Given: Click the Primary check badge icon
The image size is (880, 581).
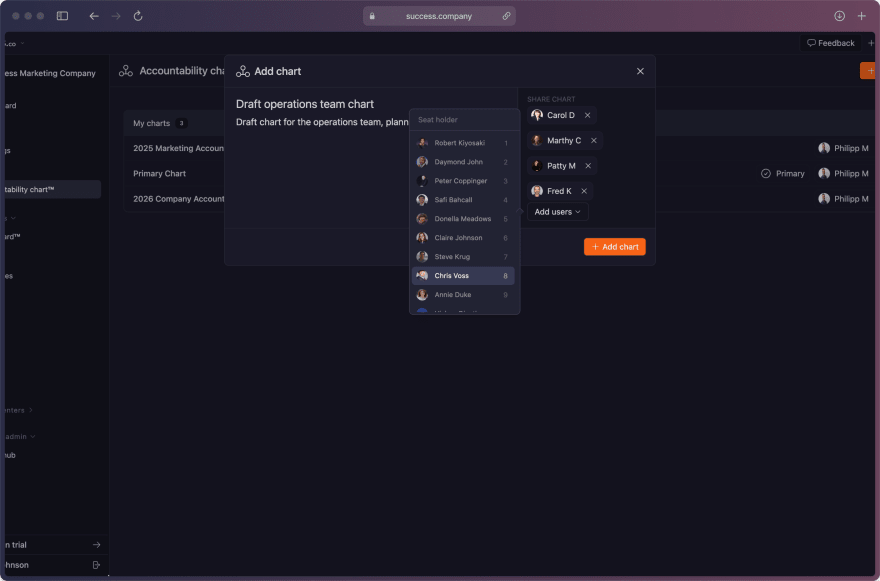Looking at the screenshot, I should (766, 173).
